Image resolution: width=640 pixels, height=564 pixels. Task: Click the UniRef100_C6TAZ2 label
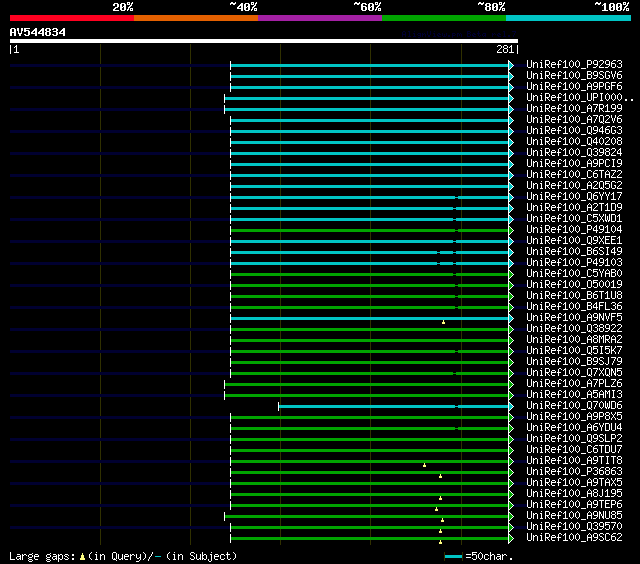click(574, 175)
